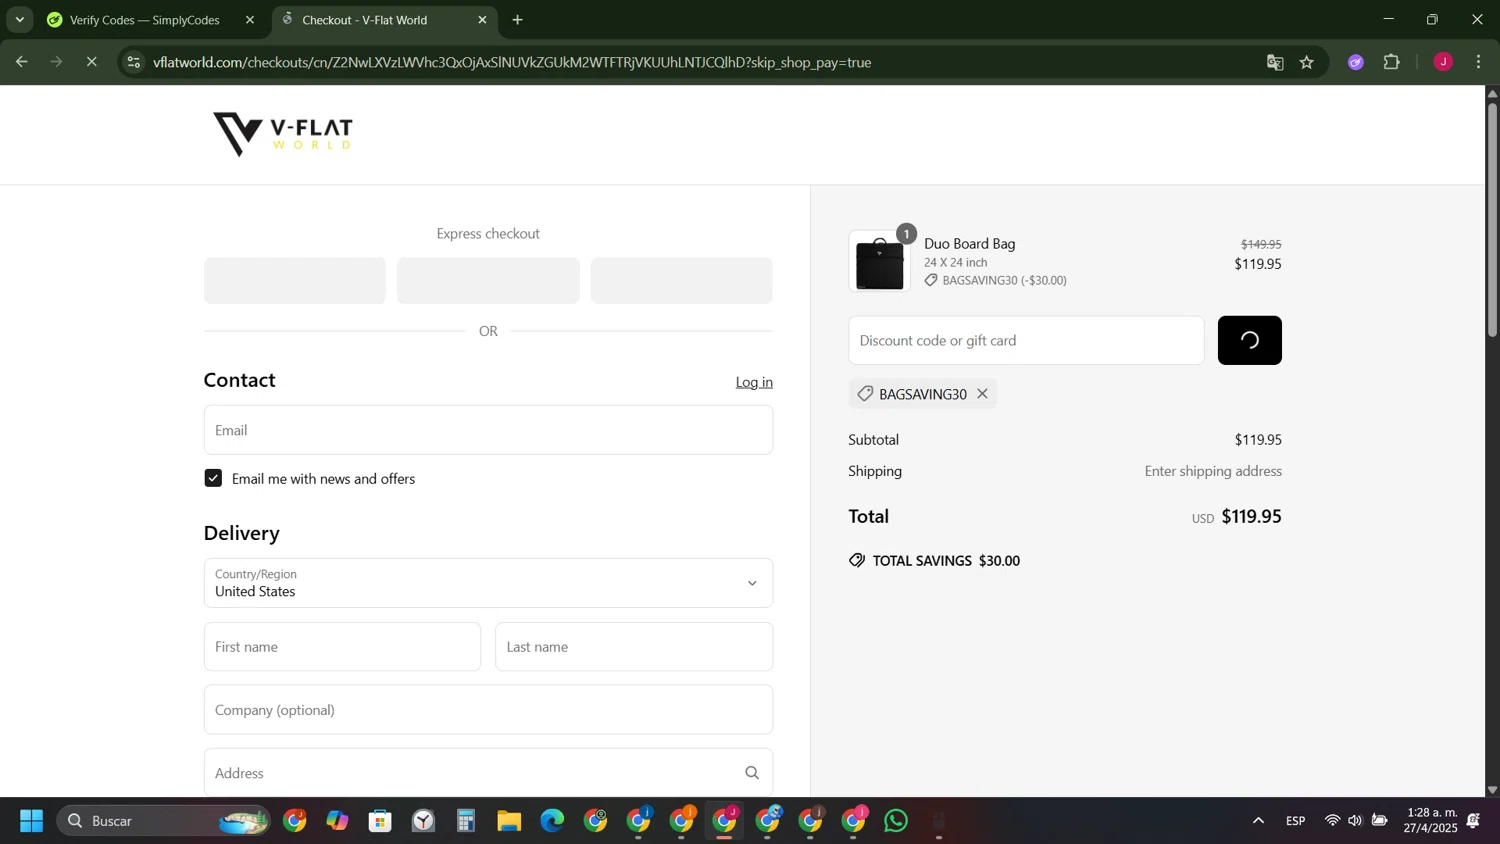Open the Chrome extensions menu
1500x844 pixels.
(1392, 62)
